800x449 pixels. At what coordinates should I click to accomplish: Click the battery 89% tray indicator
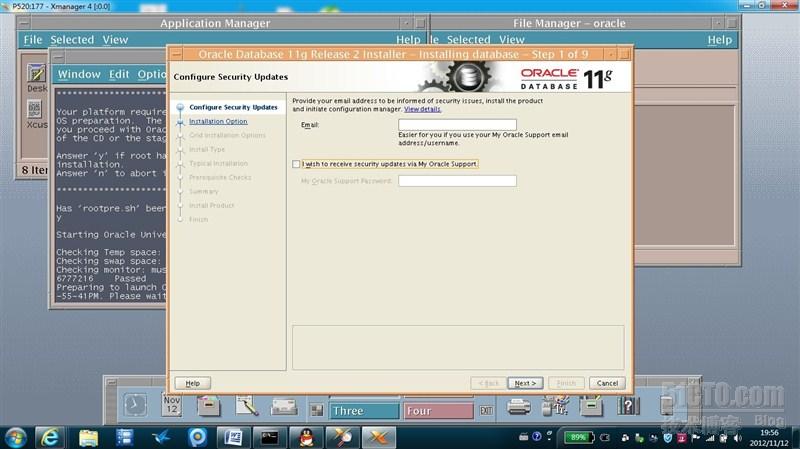tap(579, 437)
